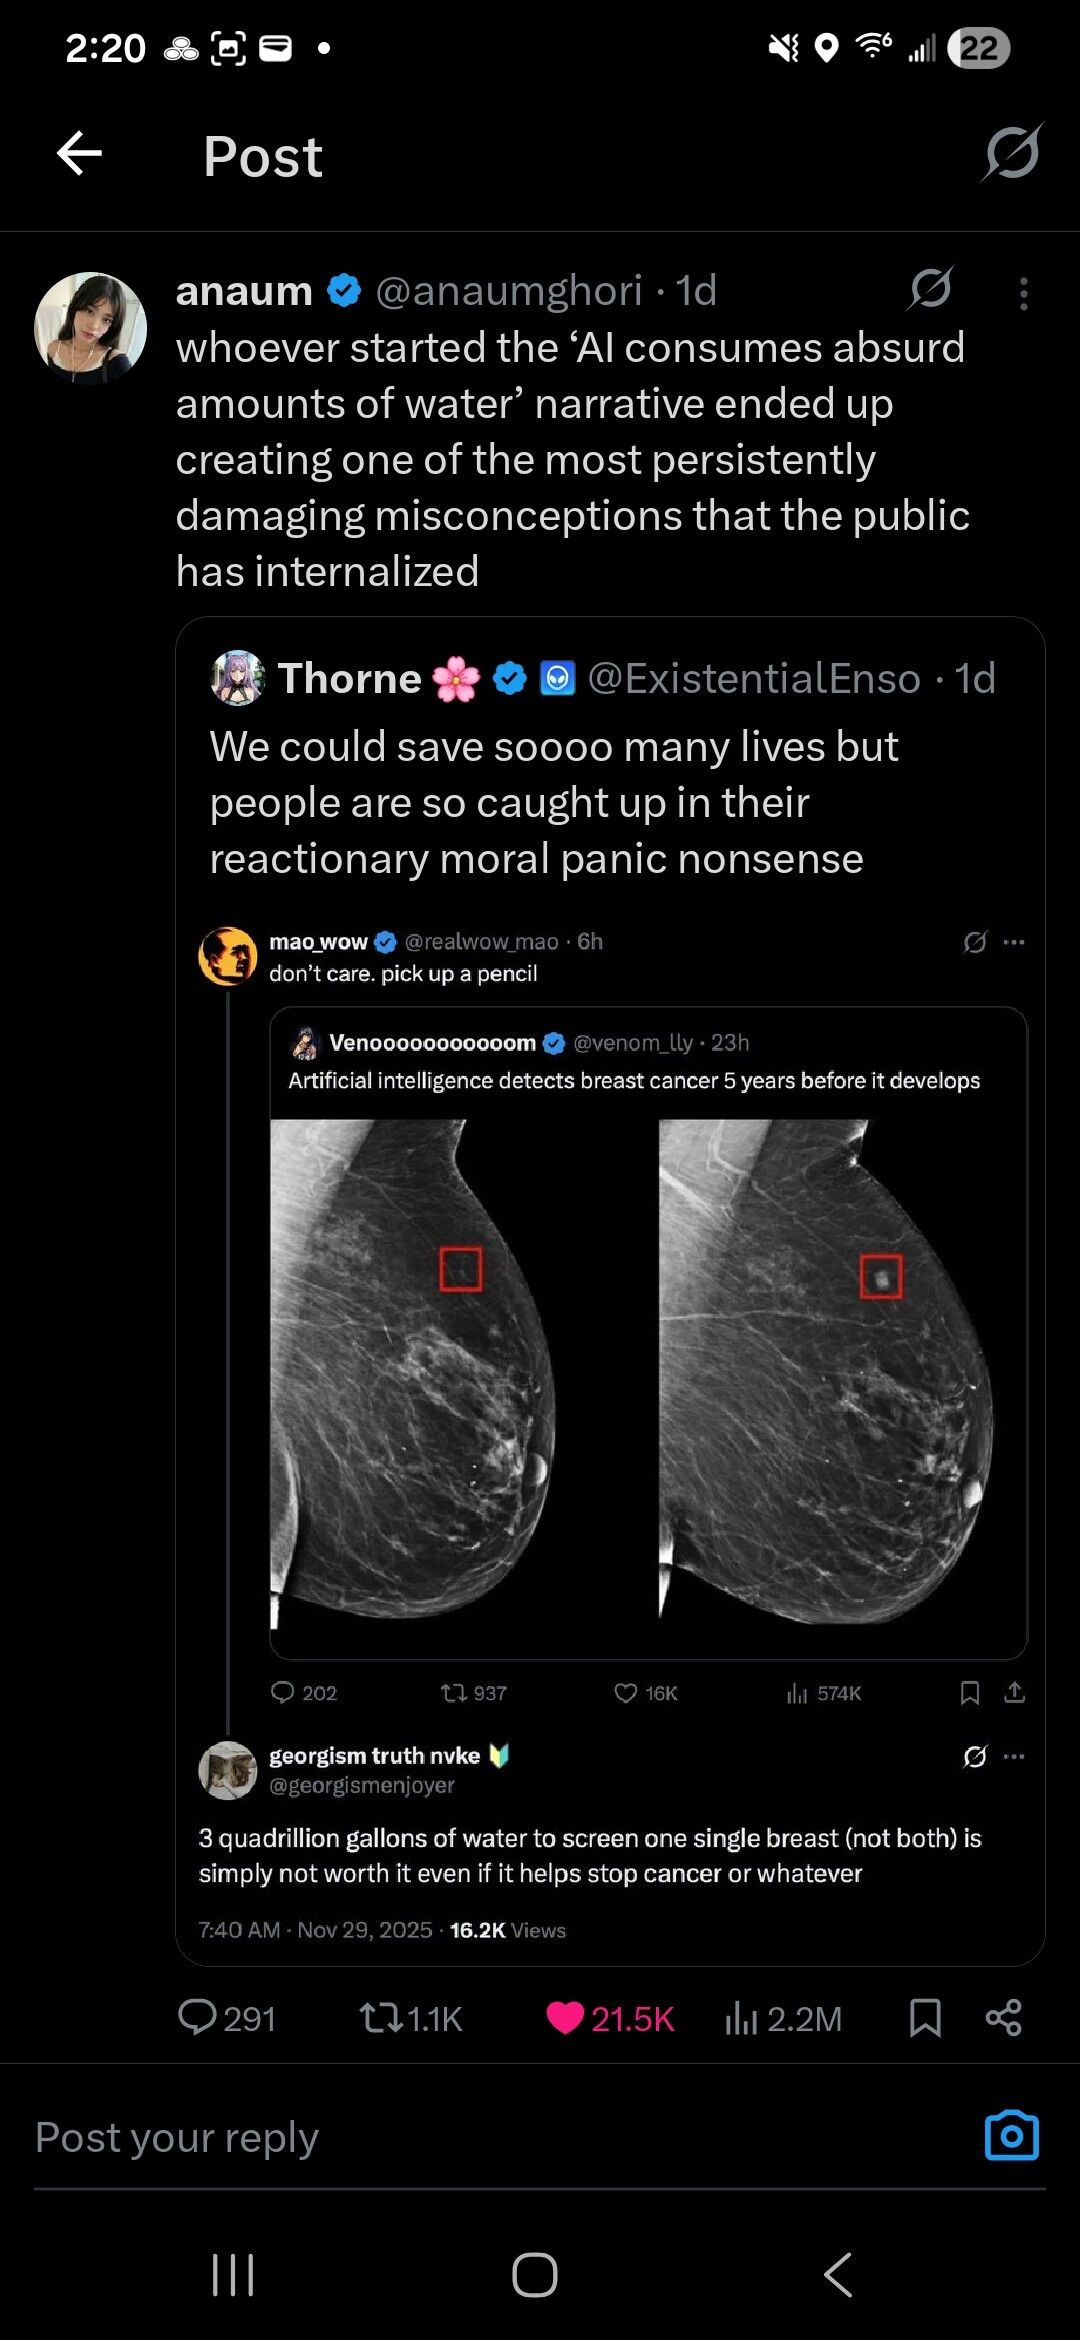Repost the post with 1.1K reposts

pyautogui.click(x=380, y=2017)
